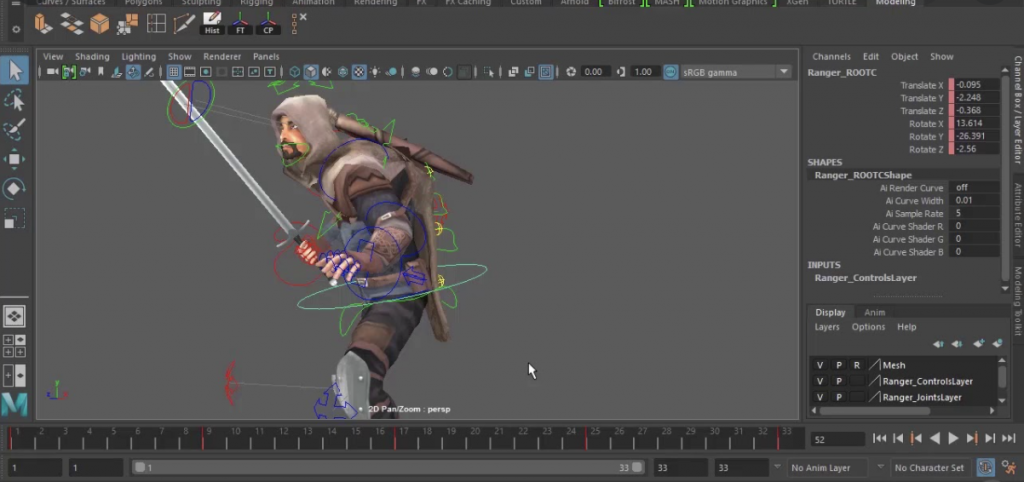Screen dimensions: 1024x482
Task: Toggle textured display mode
Action: click(359, 72)
